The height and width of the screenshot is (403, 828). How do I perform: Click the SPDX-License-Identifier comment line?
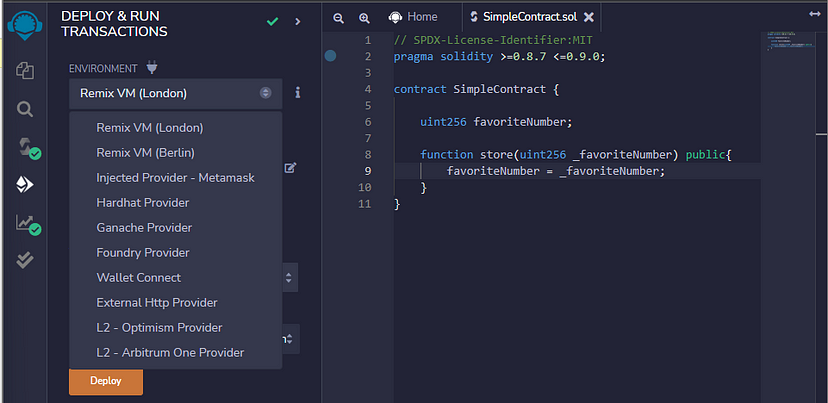coord(493,40)
